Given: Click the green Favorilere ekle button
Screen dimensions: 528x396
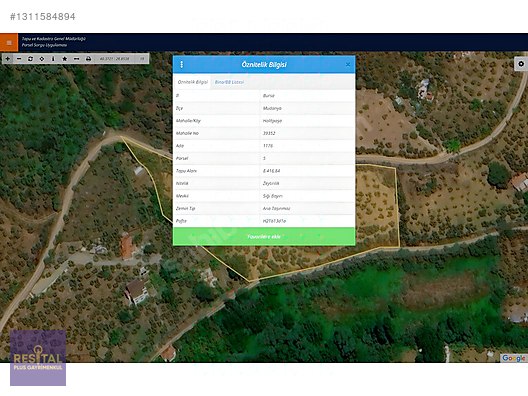Looking at the screenshot, I should point(264,236).
